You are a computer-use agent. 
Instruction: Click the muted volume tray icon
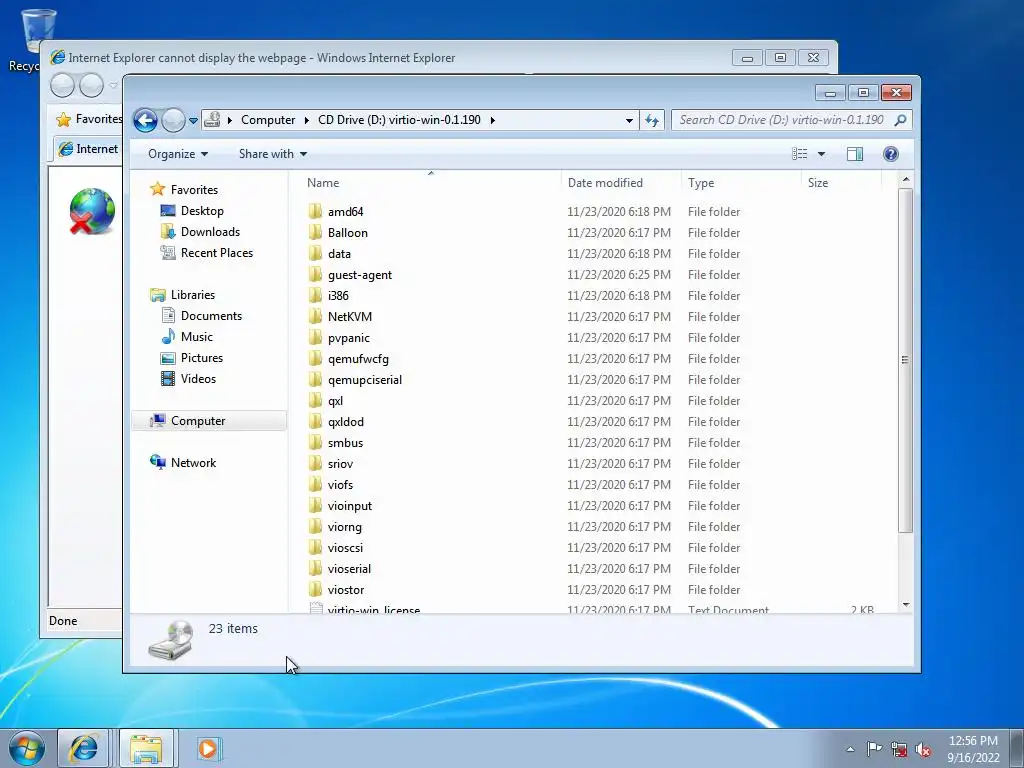pos(923,750)
